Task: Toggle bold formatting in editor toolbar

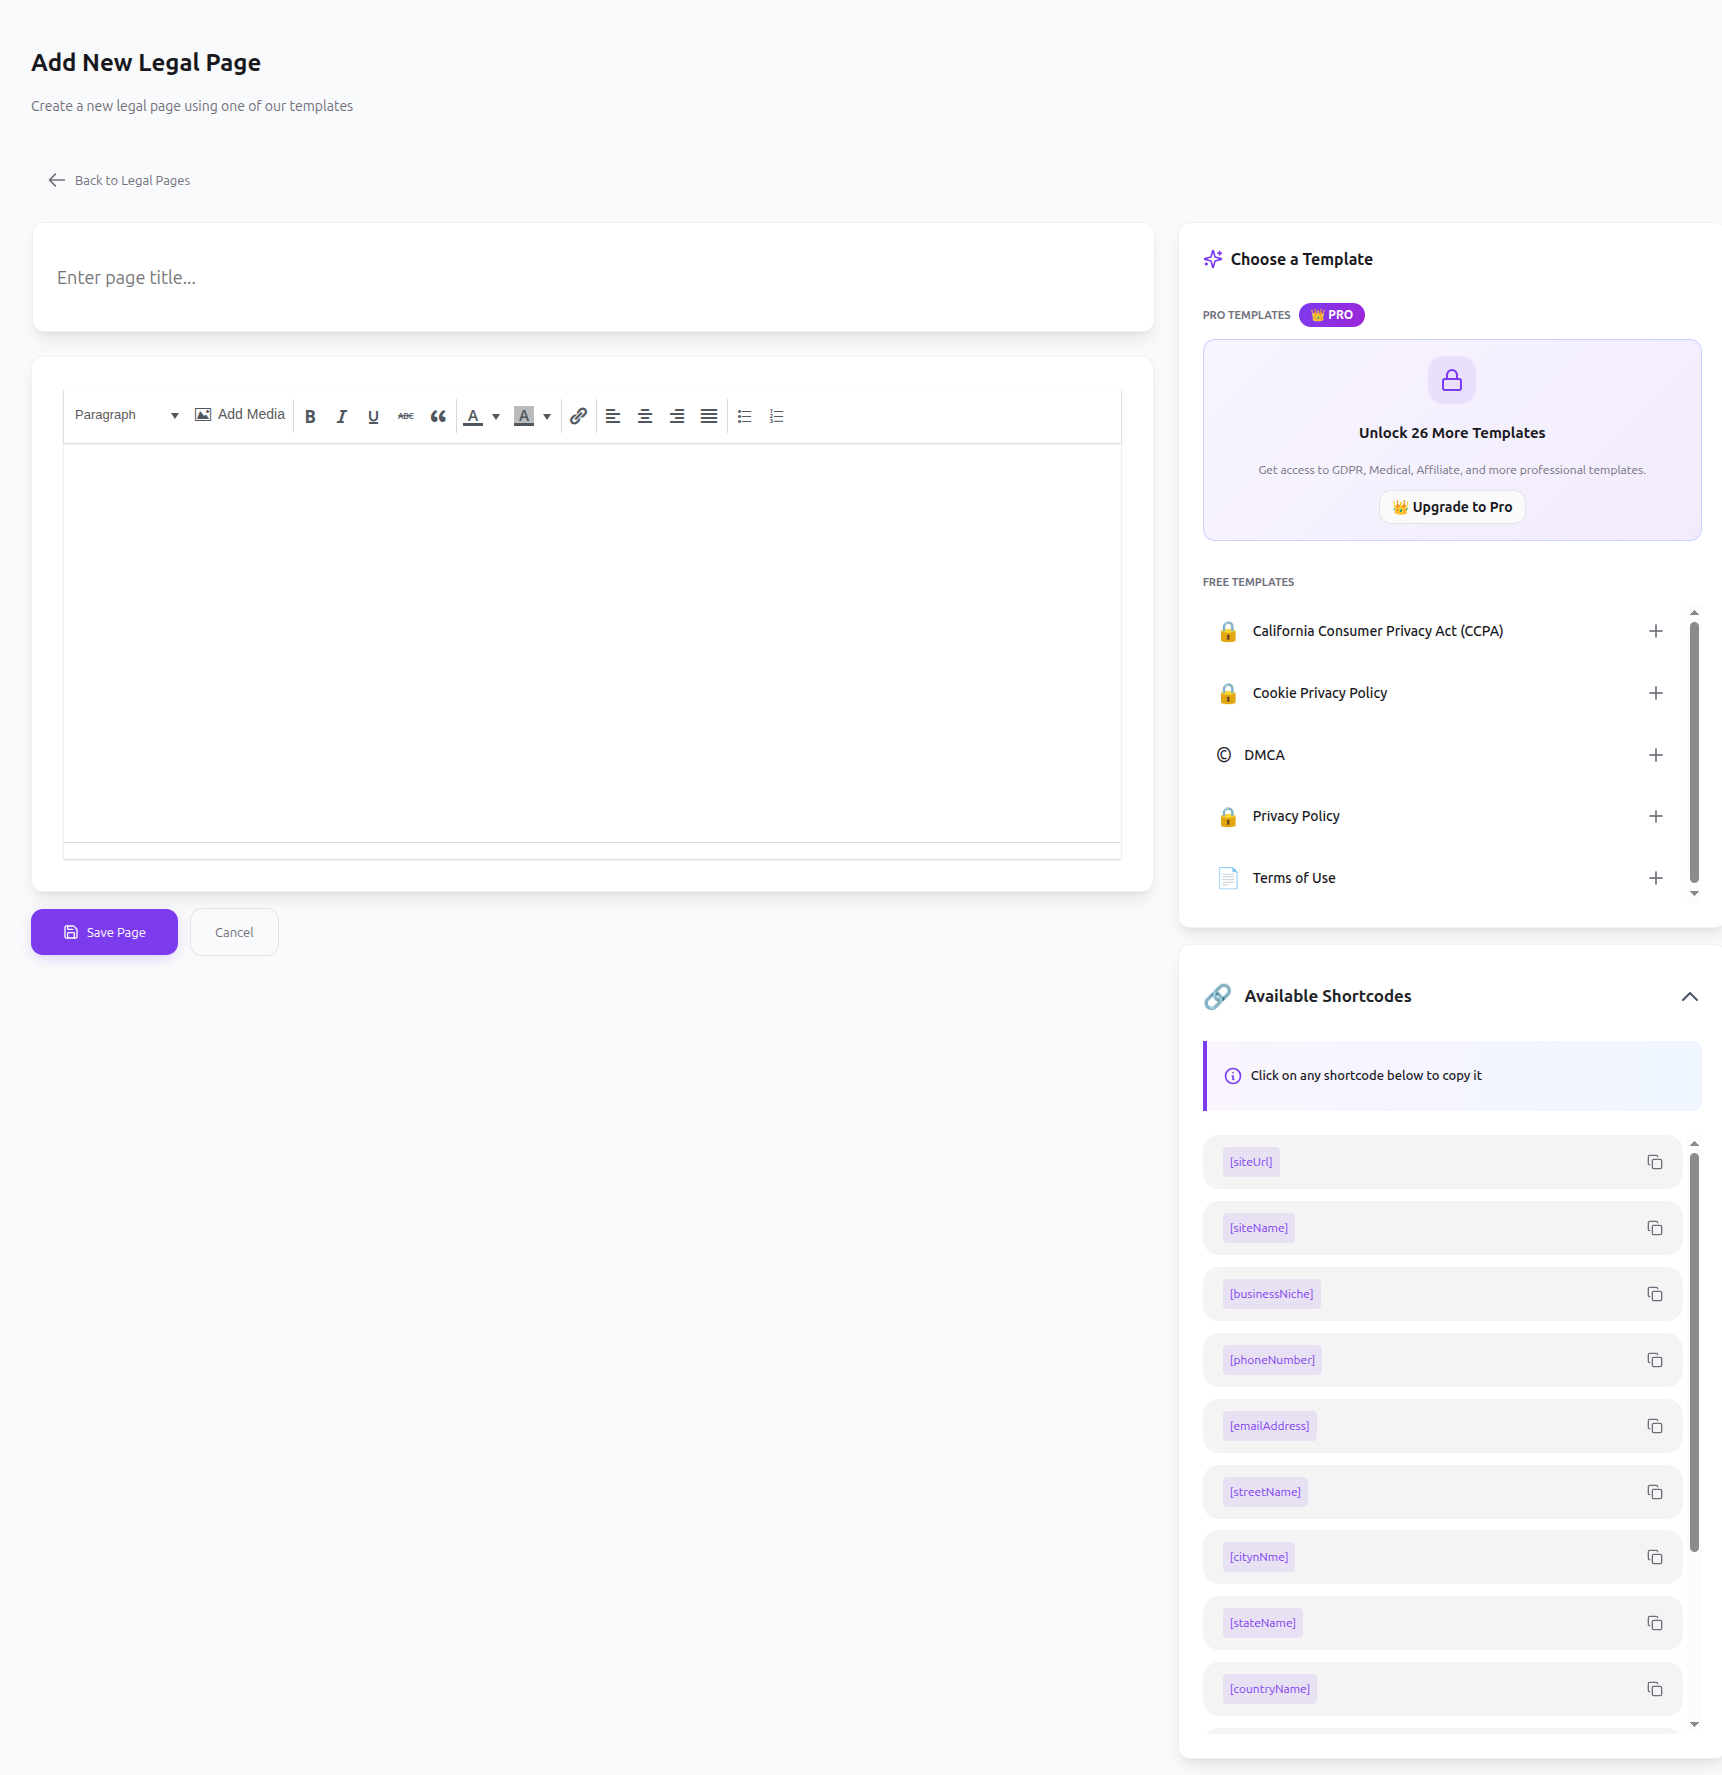Action: pyautogui.click(x=310, y=416)
